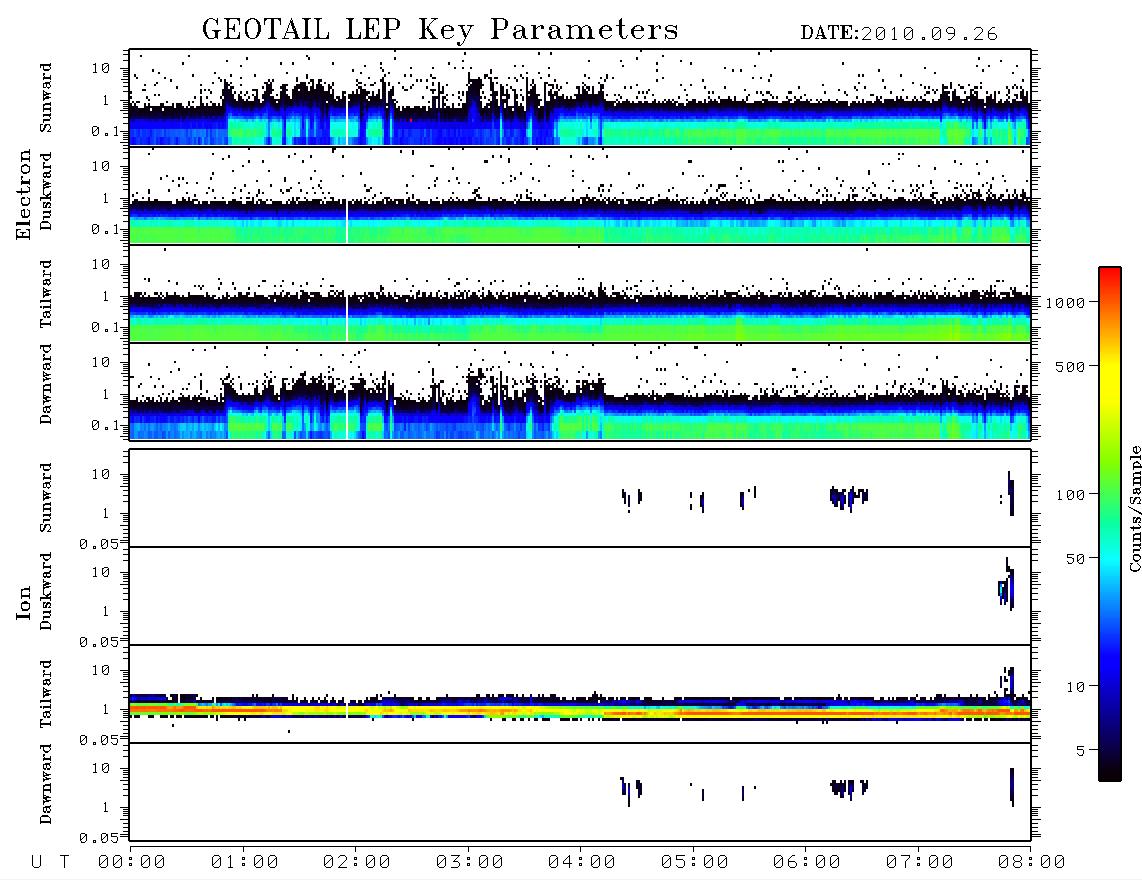Select the ion Tailward panel label

[46, 694]
